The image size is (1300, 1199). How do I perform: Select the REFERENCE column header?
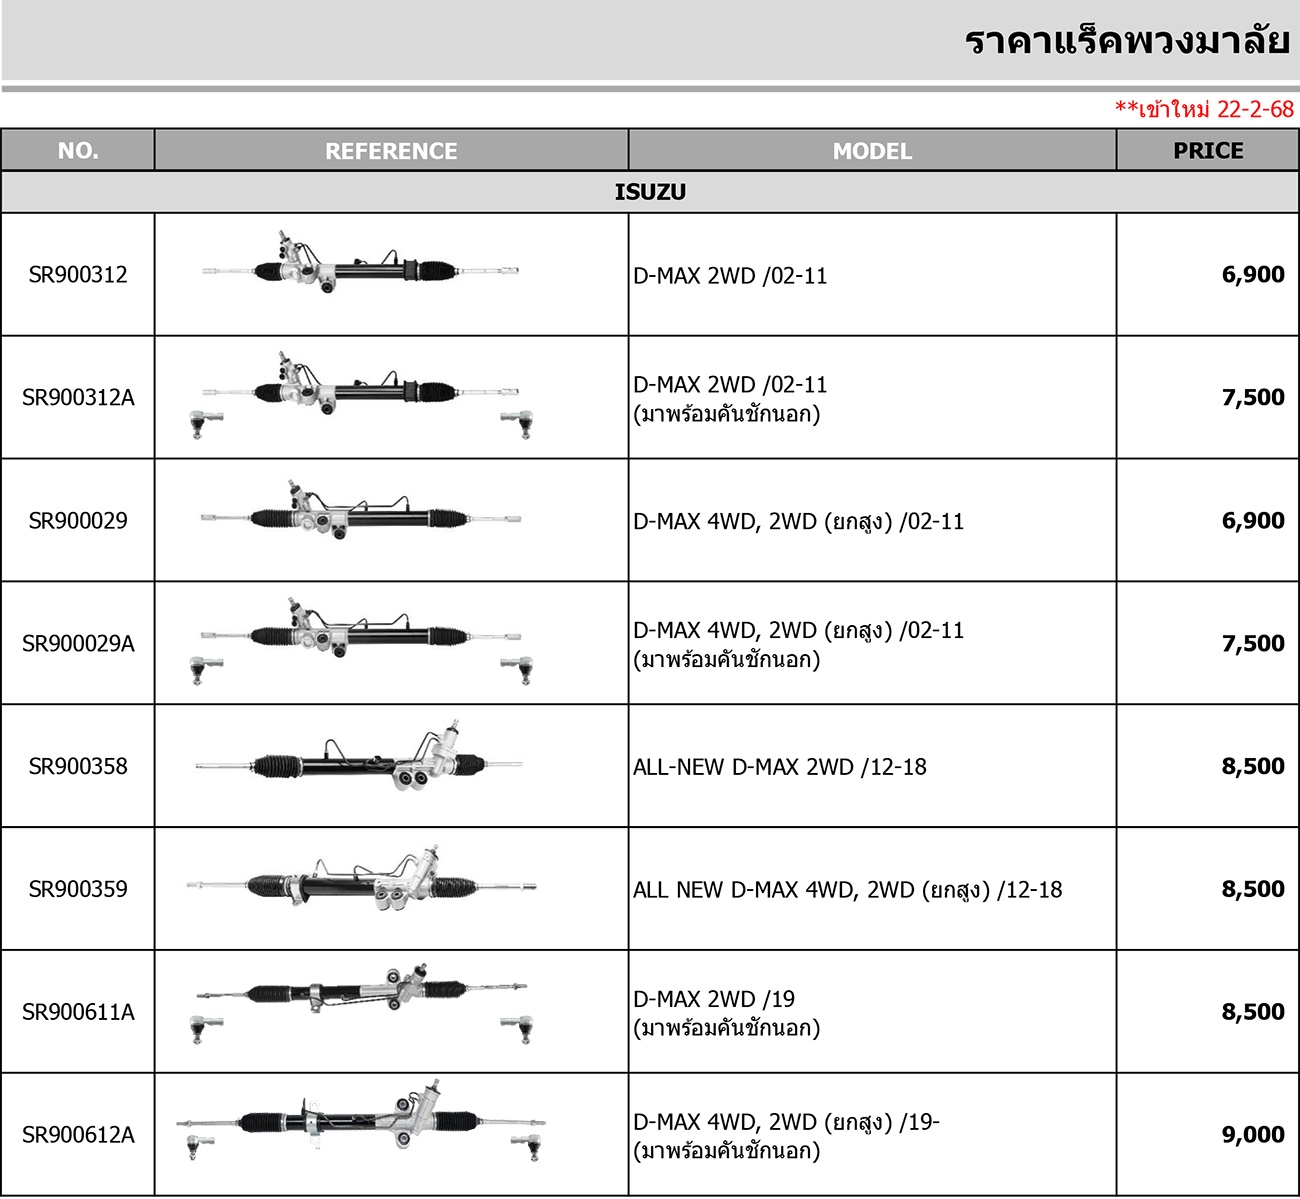coord(391,150)
